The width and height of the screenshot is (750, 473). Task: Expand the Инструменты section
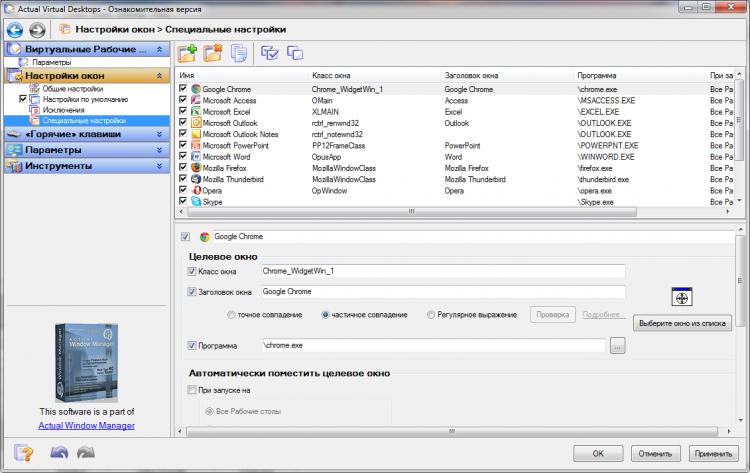tap(159, 166)
